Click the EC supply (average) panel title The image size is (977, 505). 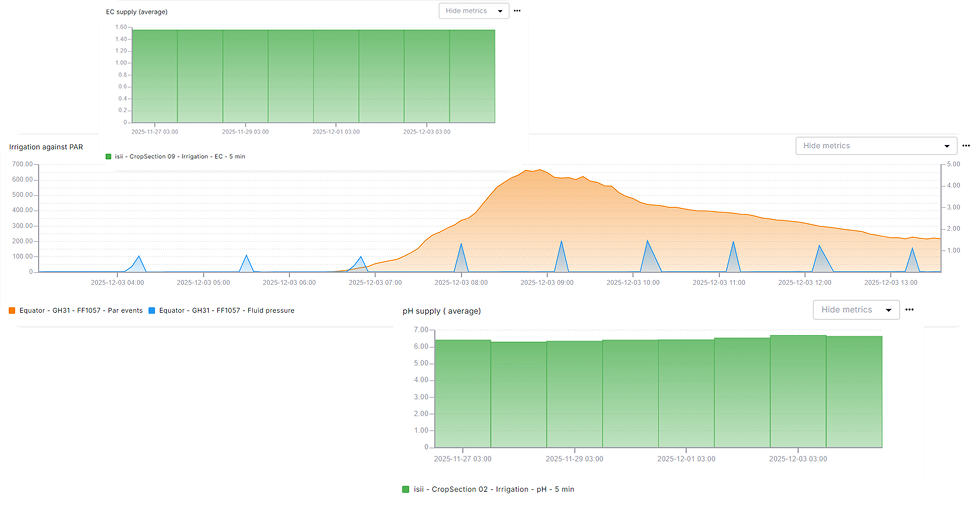click(x=137, y=12)
